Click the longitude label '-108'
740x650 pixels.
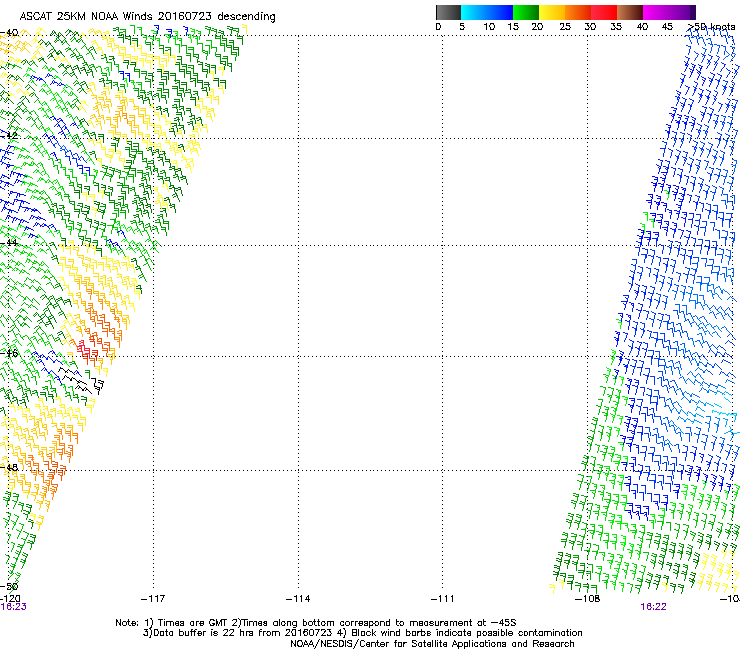coord(587,599)
